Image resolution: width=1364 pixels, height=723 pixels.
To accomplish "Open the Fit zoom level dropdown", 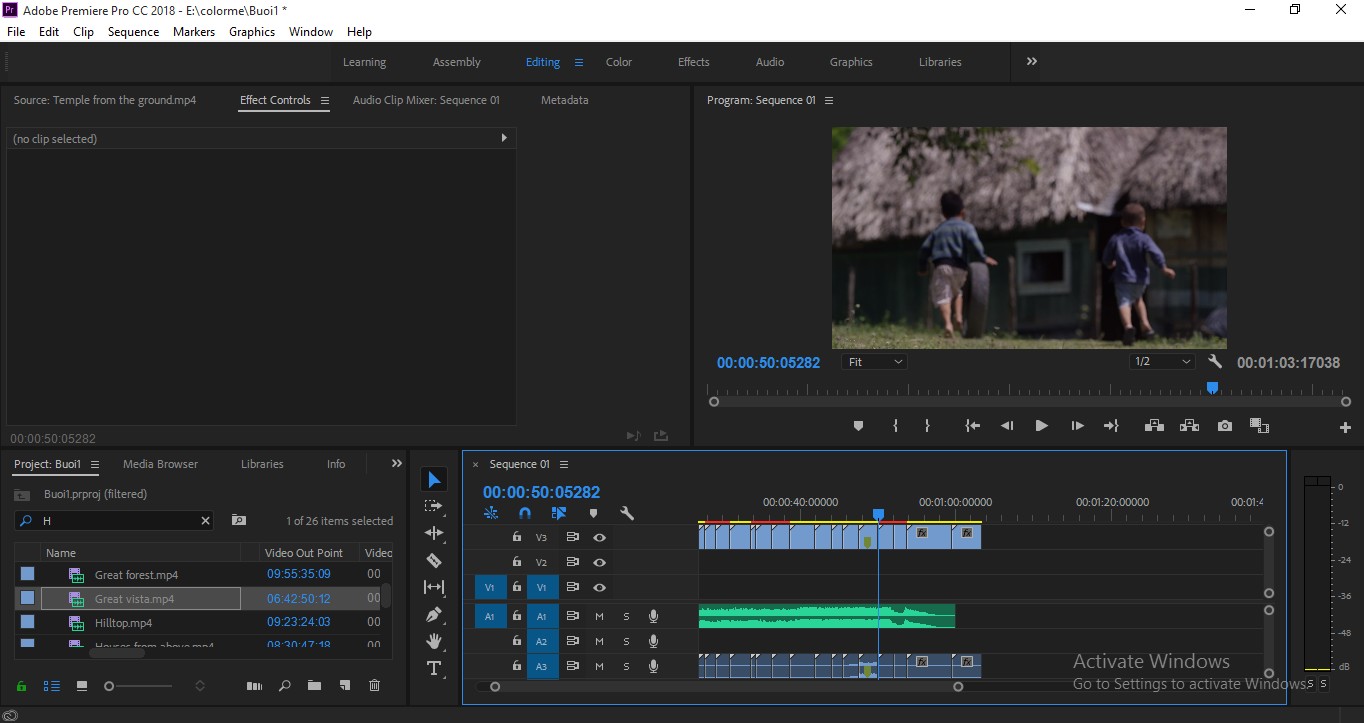I will [x=874, y=362].
